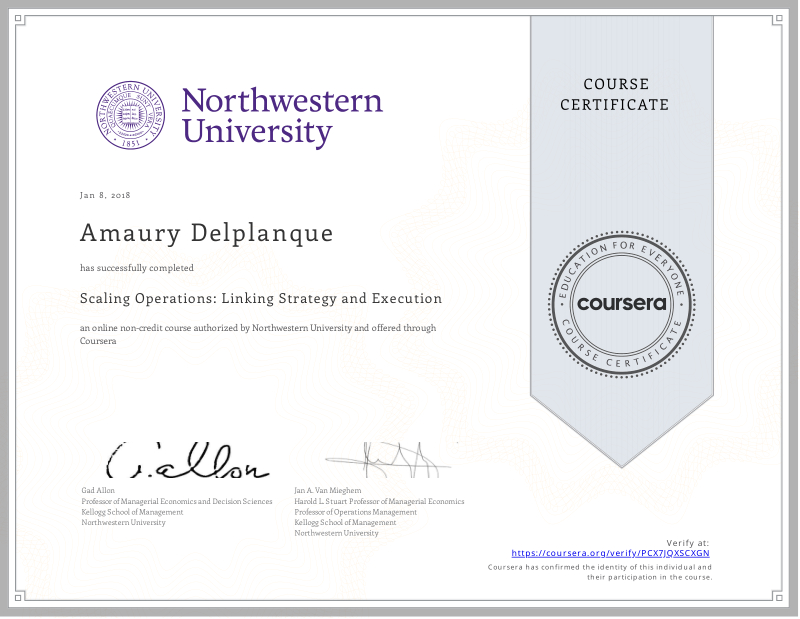Click the 'has successfully completed' text

coord(137,268)
